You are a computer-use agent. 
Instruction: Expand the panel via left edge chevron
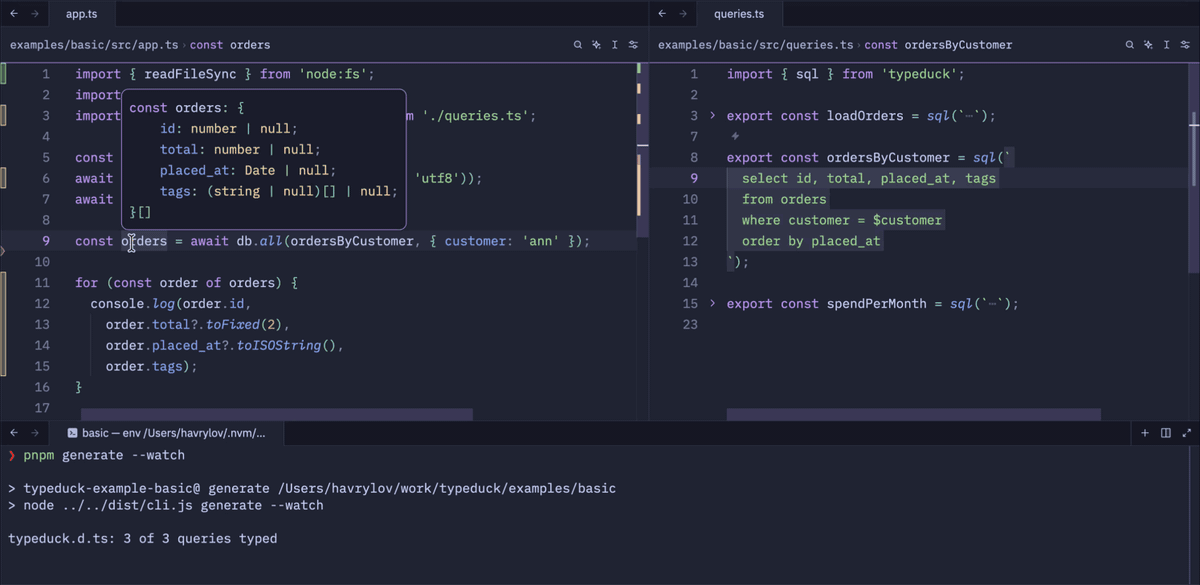point(3,251)
